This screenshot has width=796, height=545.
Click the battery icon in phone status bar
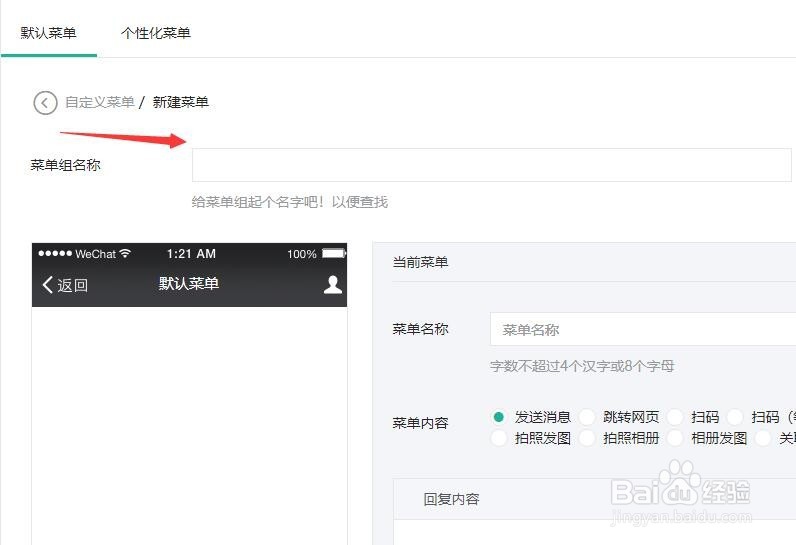click(x=333, y=254)
